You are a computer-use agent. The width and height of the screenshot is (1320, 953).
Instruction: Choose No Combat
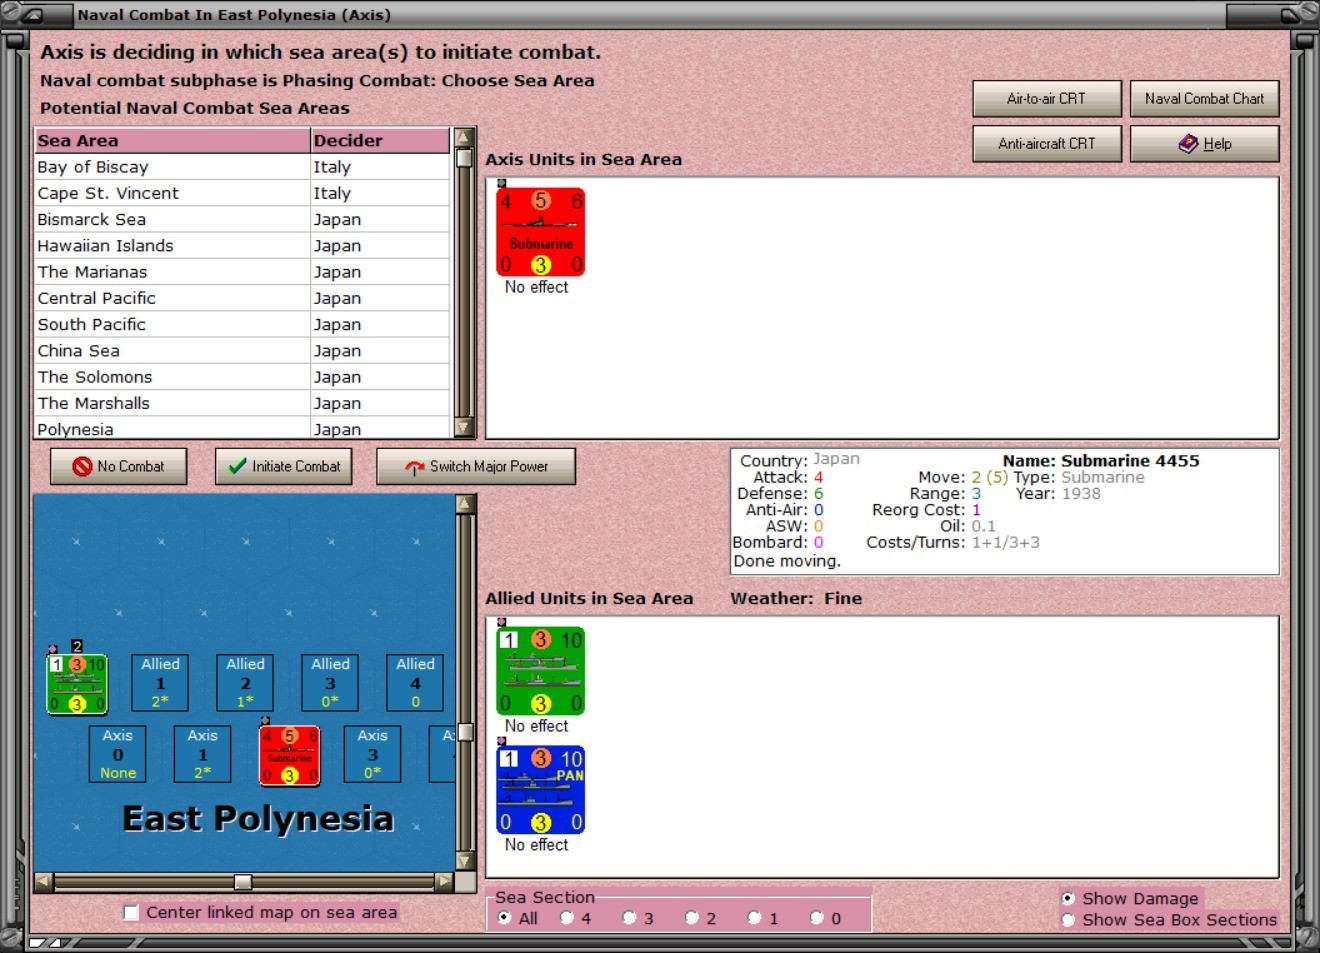[x=119, y=467]
